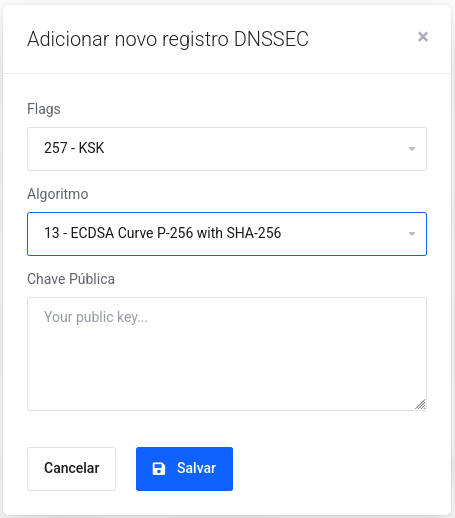Screen dimensions: 455x518
Task: Click the caret arrow of the Flags select
Action: pos(412,149)
